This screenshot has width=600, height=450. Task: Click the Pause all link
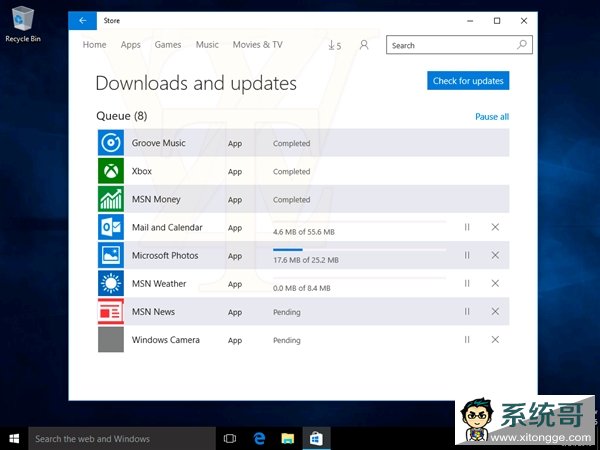[492, 117]
